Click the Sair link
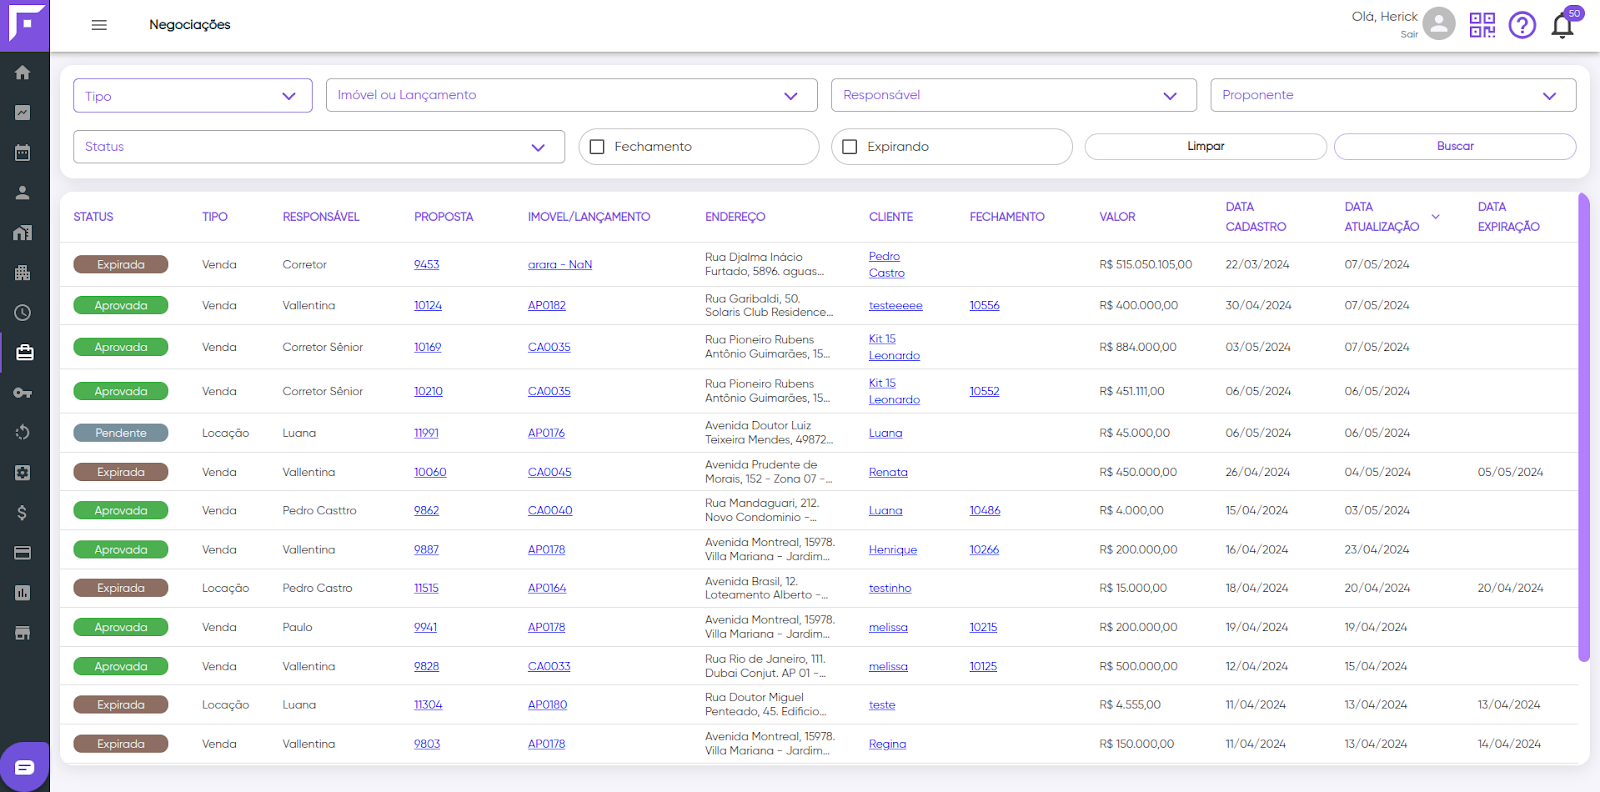Viewport: 1600px width, 792px height. point(1409,34)
